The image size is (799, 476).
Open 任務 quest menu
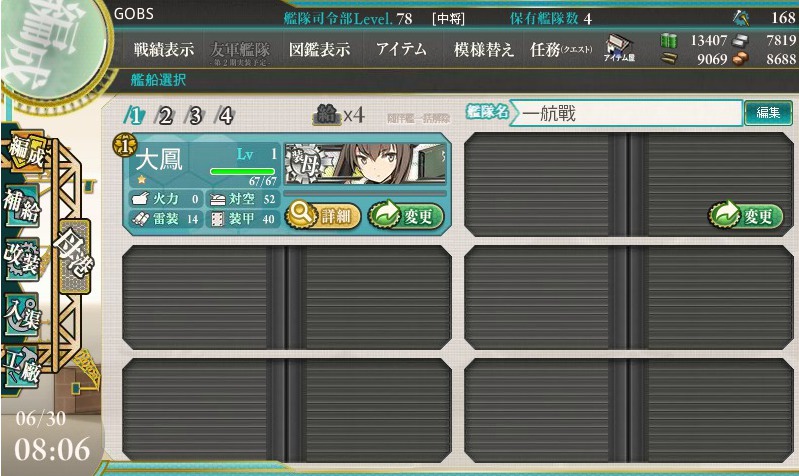[x=561, y=49]
